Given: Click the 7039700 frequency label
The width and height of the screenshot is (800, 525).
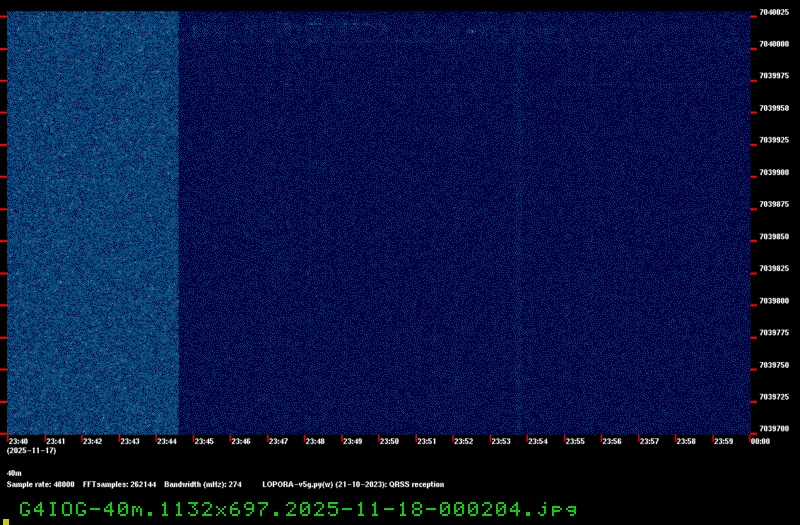Looking at the screenshot, I should [x=774, y=428].
